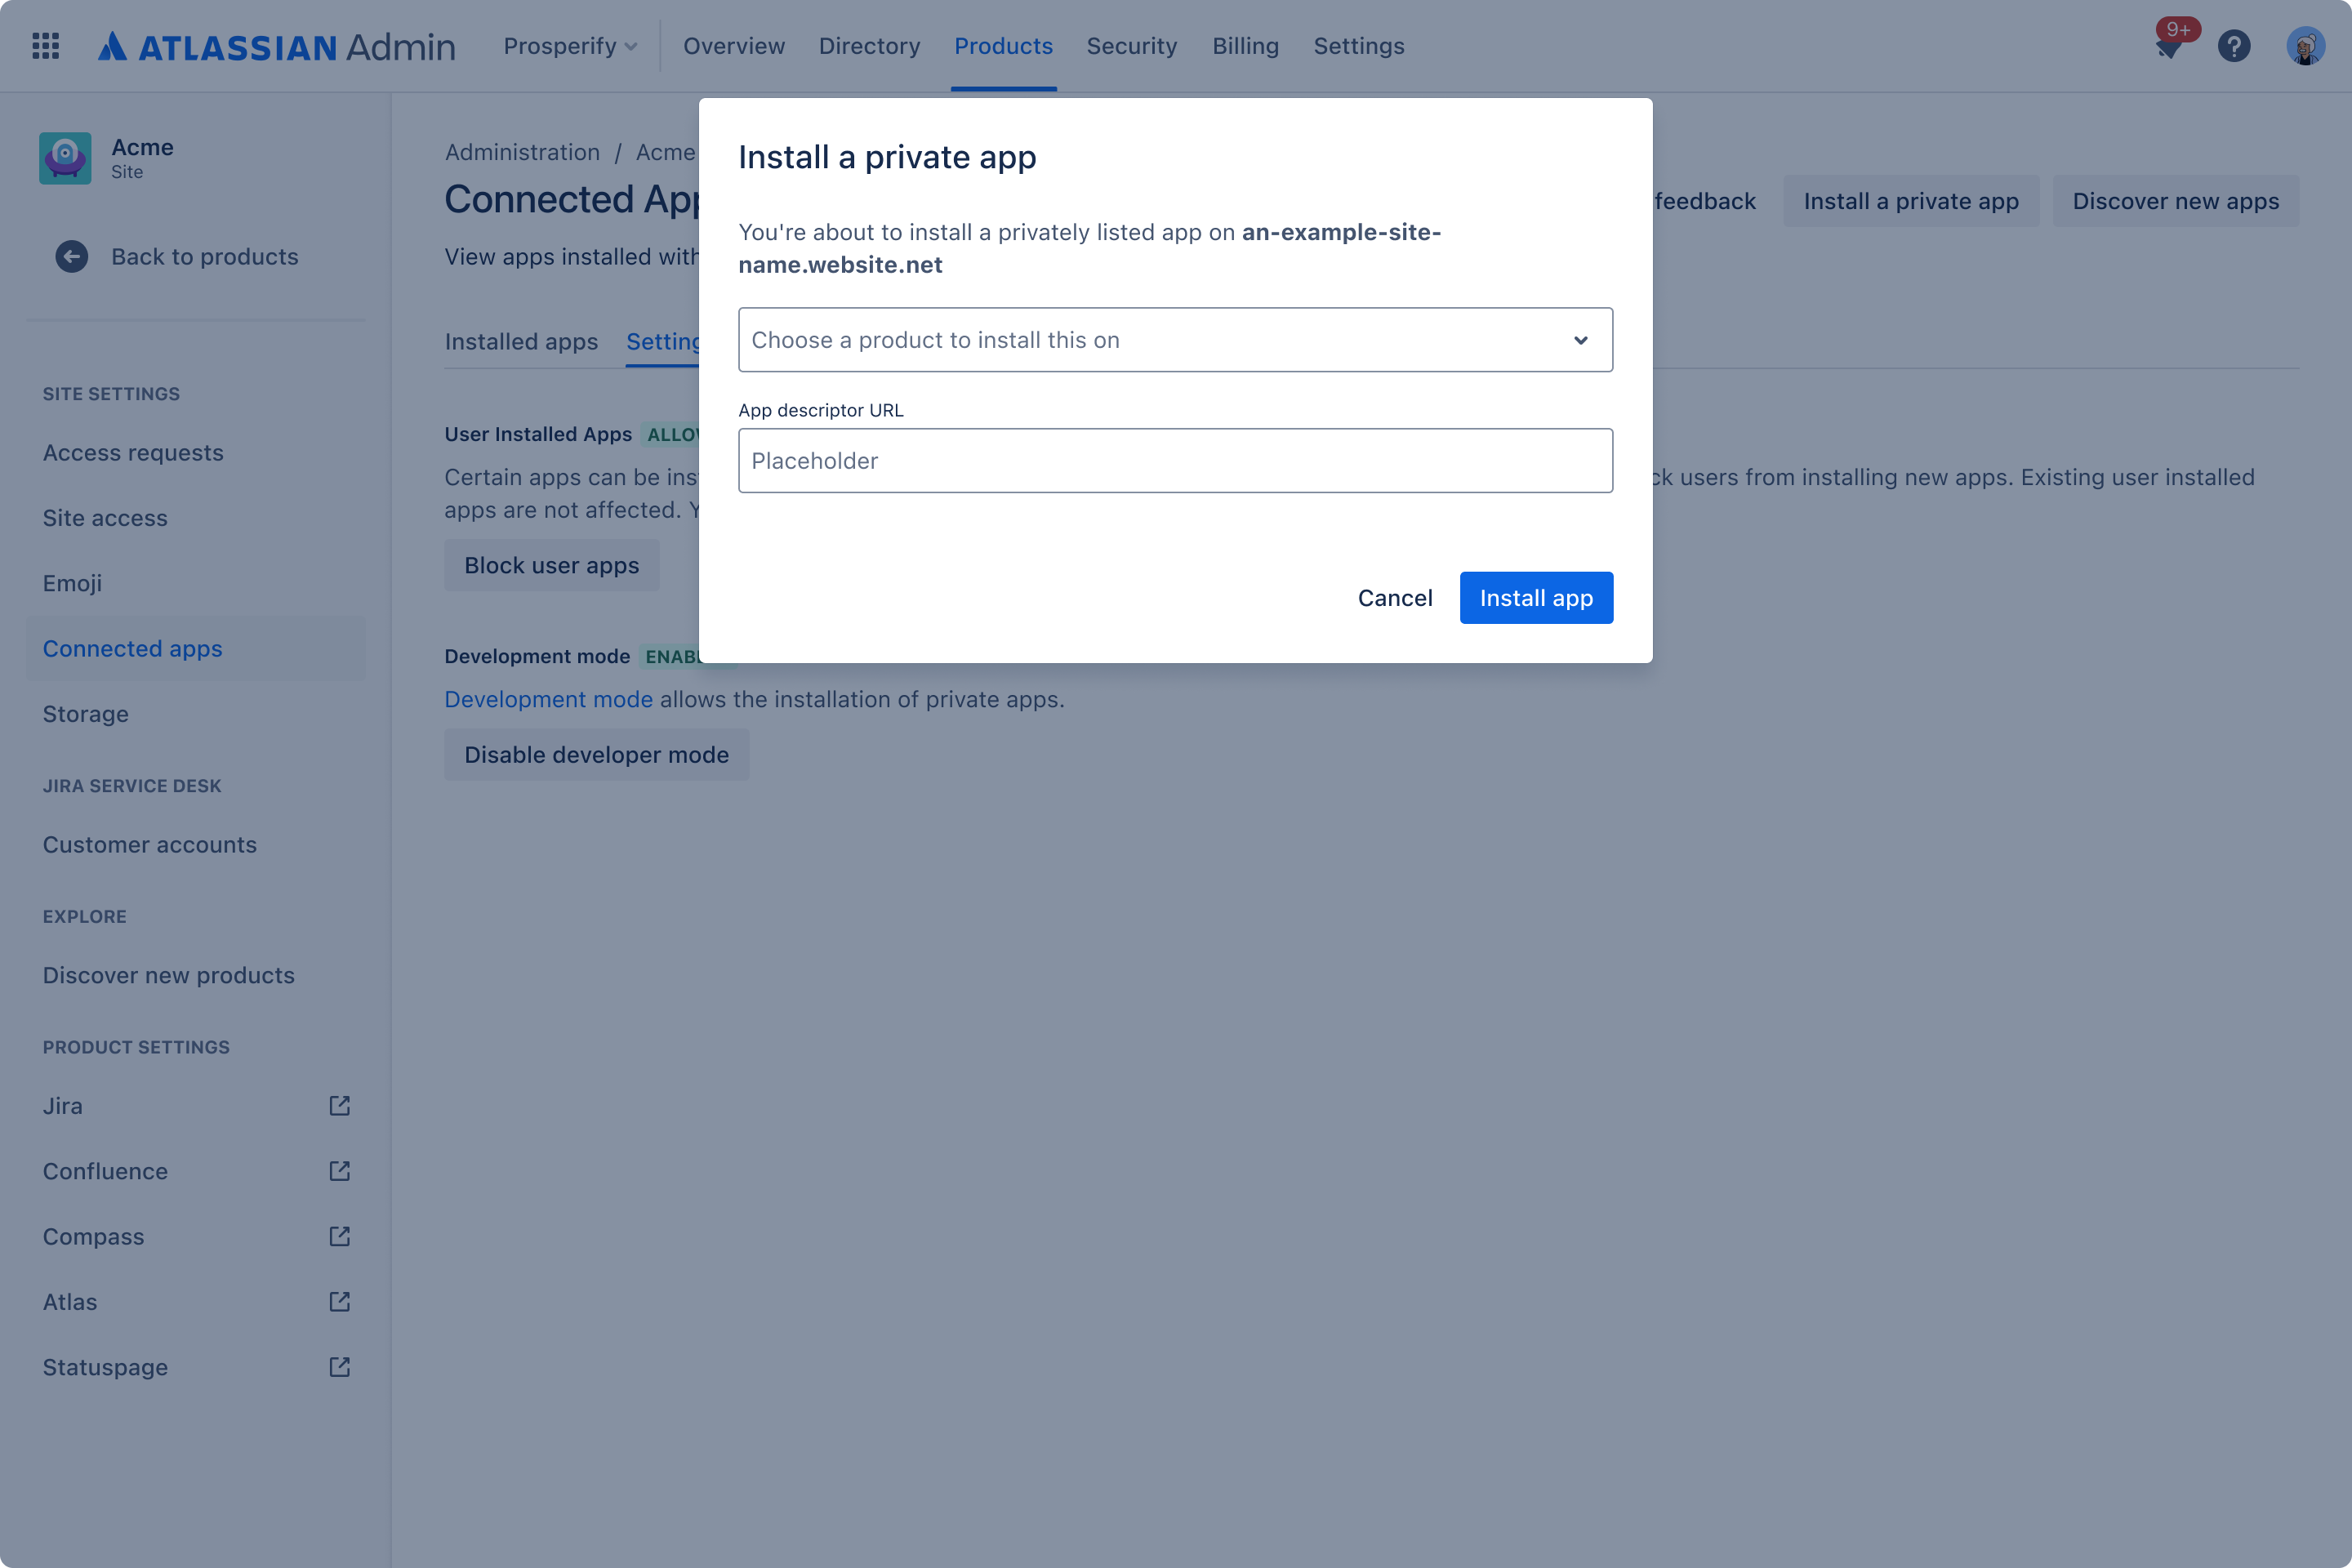
Task: Click the Acme site avatar icon
Action: click(66, 158)
